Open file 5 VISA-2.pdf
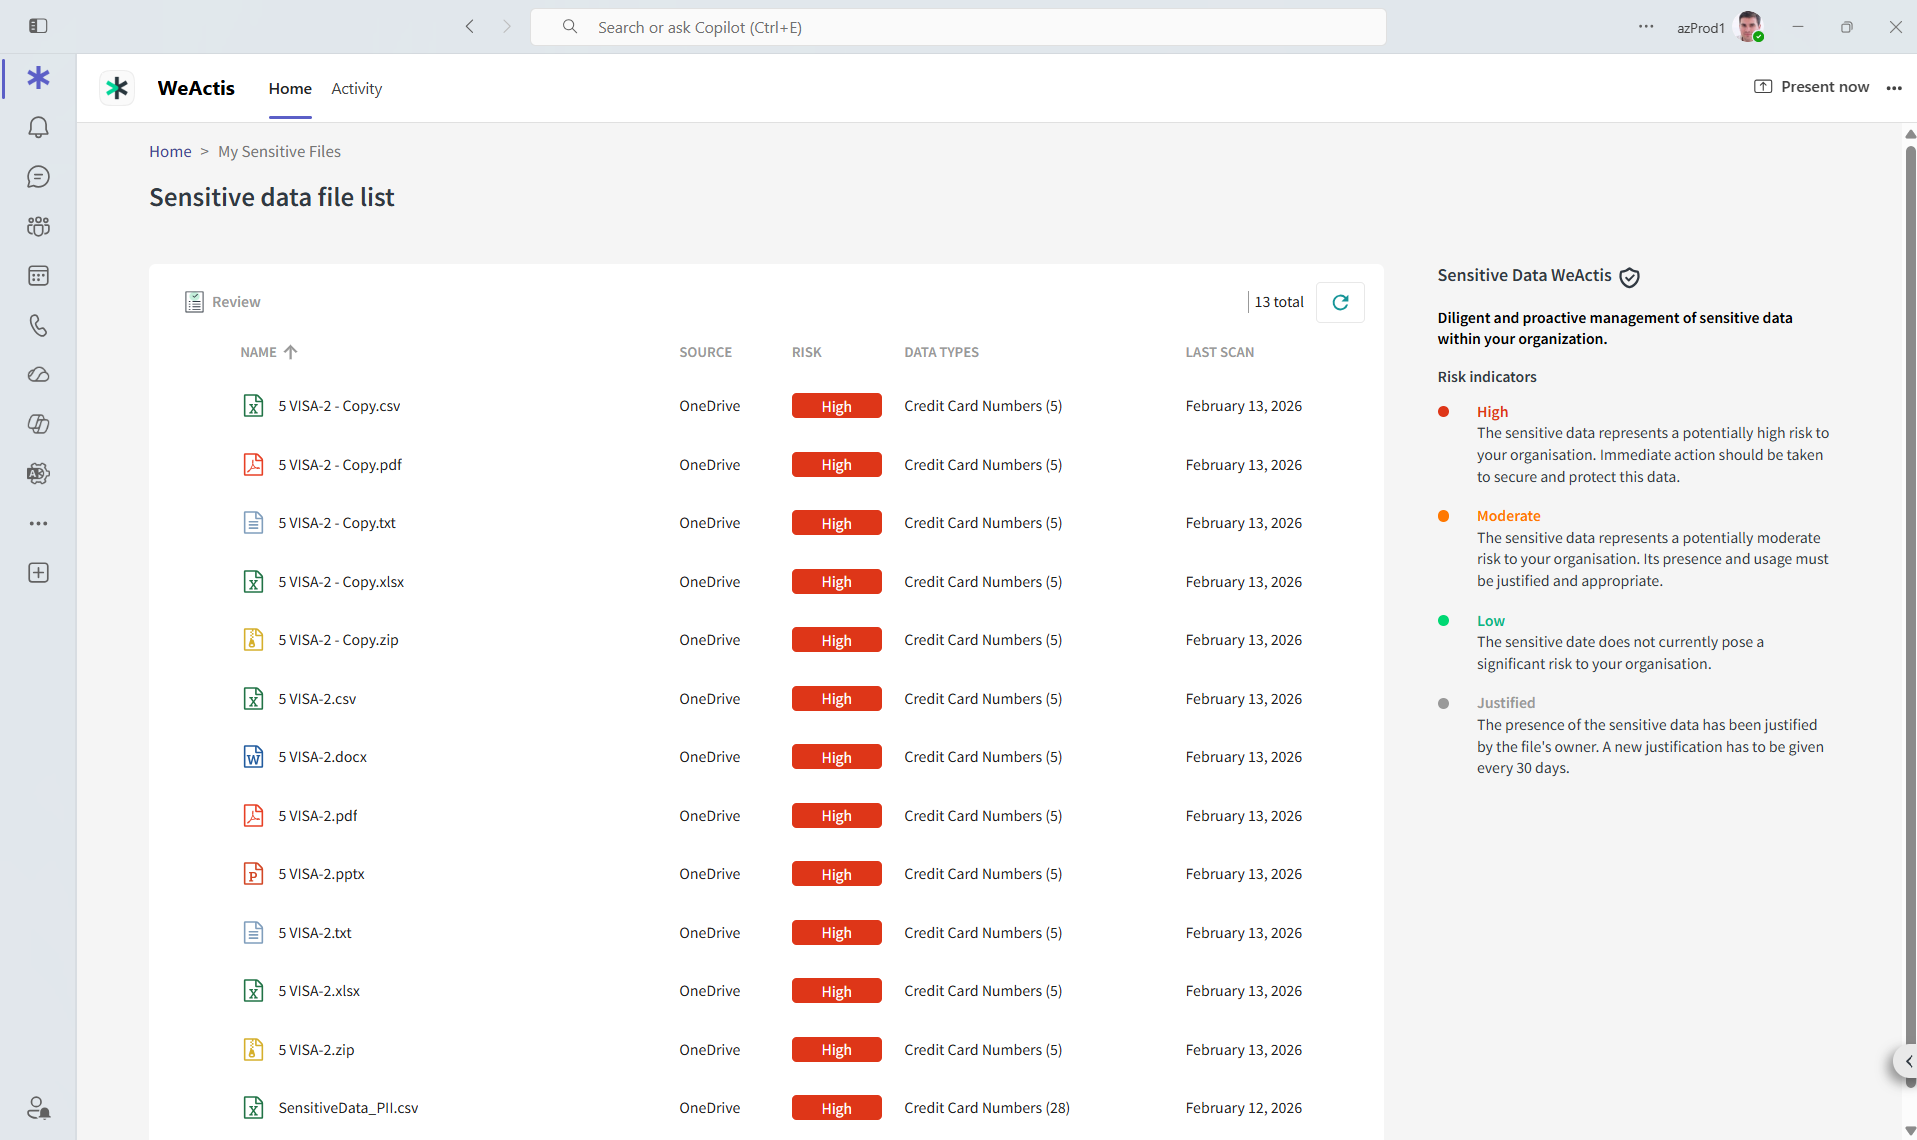 pos(317,816)
